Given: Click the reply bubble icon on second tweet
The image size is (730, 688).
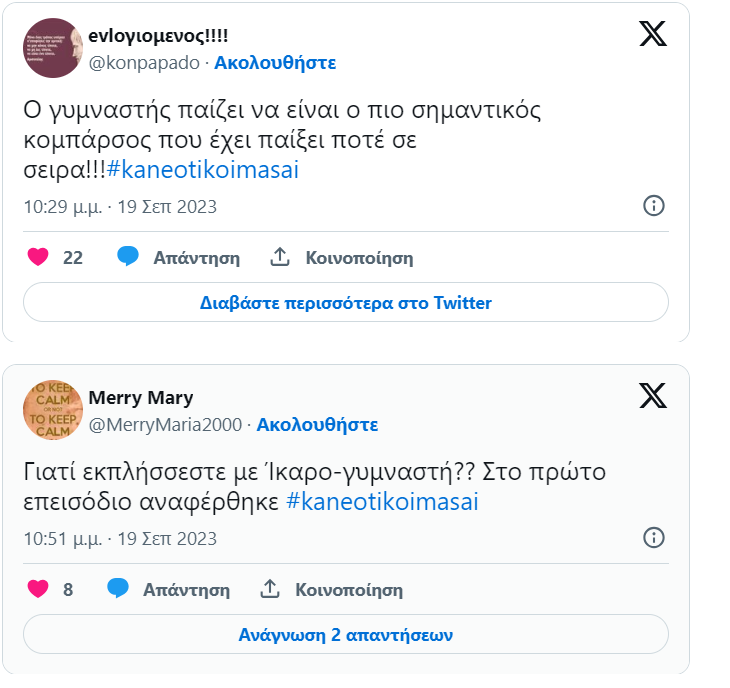Looking at the screenshot, I should click(117, 589).
